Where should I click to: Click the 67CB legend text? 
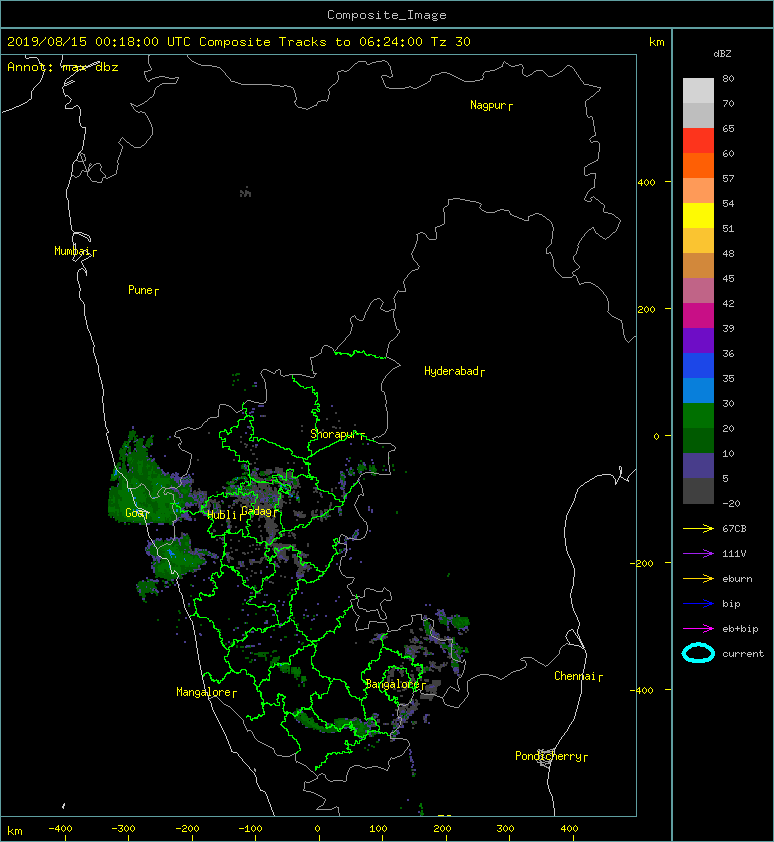[x=734, y=529]
